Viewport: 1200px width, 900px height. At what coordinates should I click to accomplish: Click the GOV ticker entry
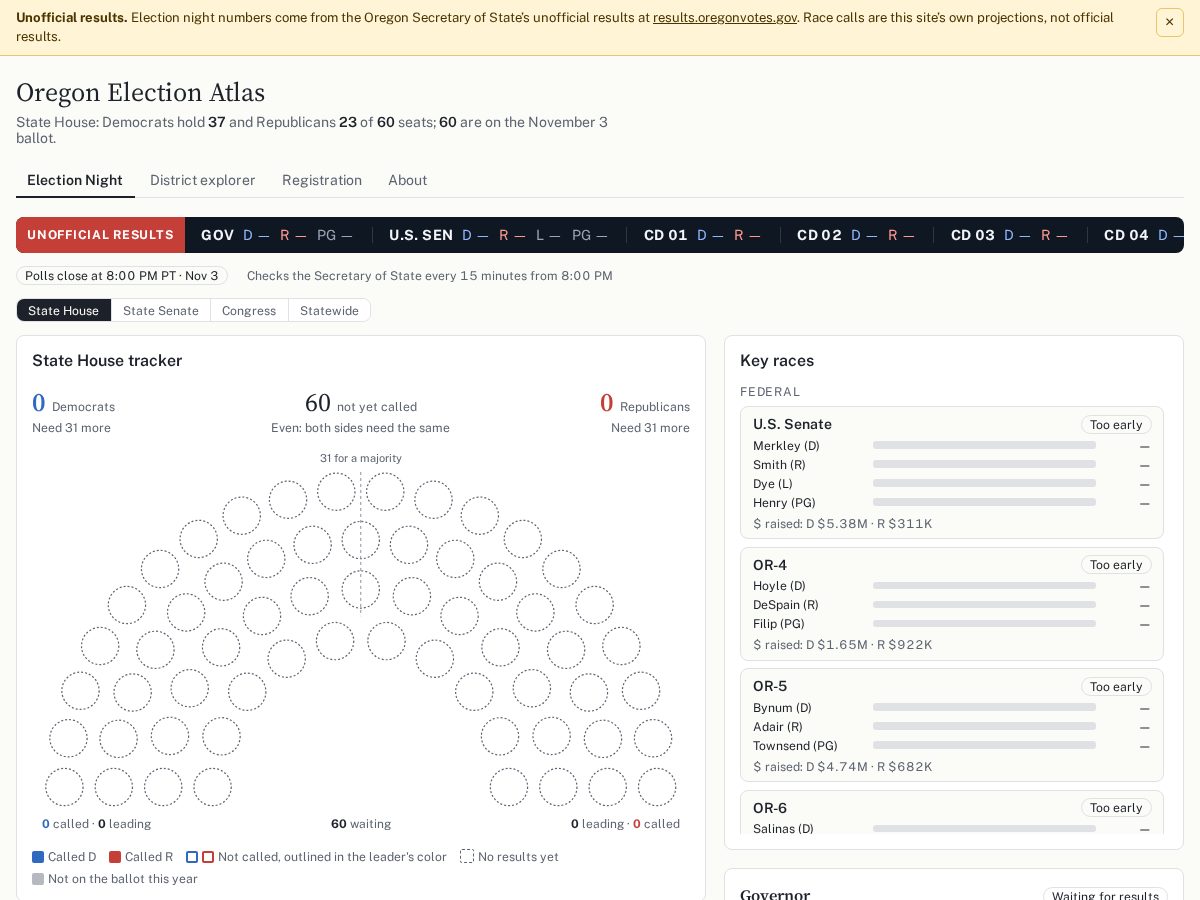[x=277, y=235]
